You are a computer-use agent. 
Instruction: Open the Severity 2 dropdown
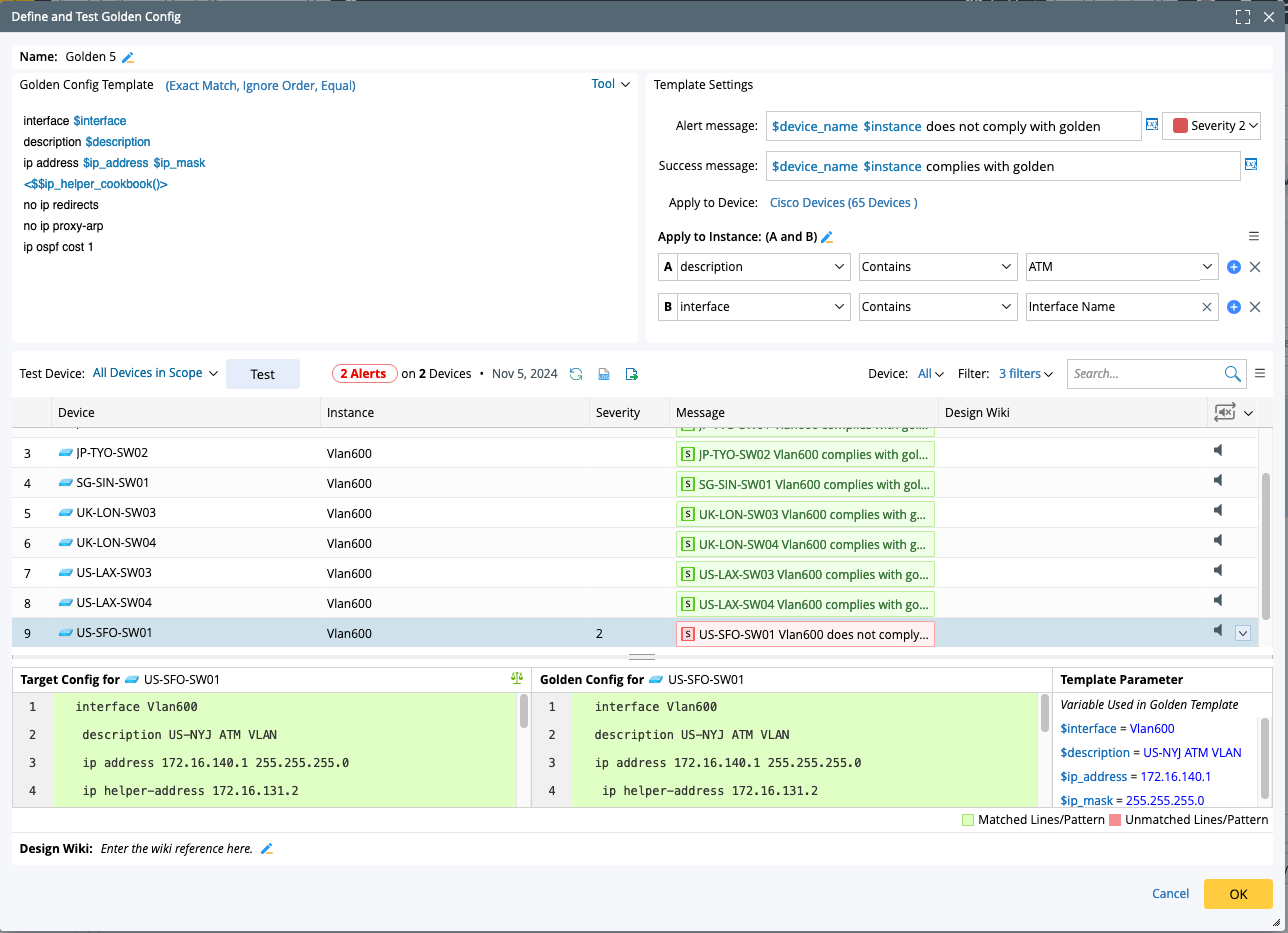(x=1211, y=126)
